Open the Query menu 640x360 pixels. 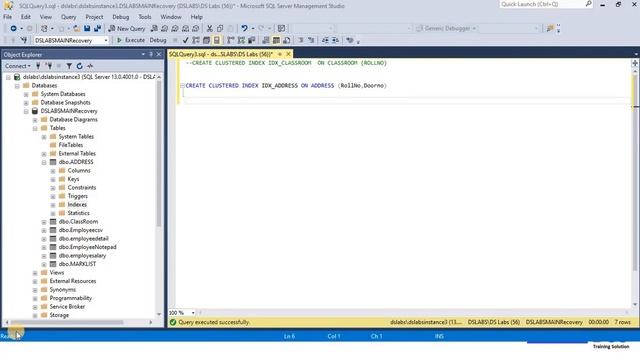point(69,17)
